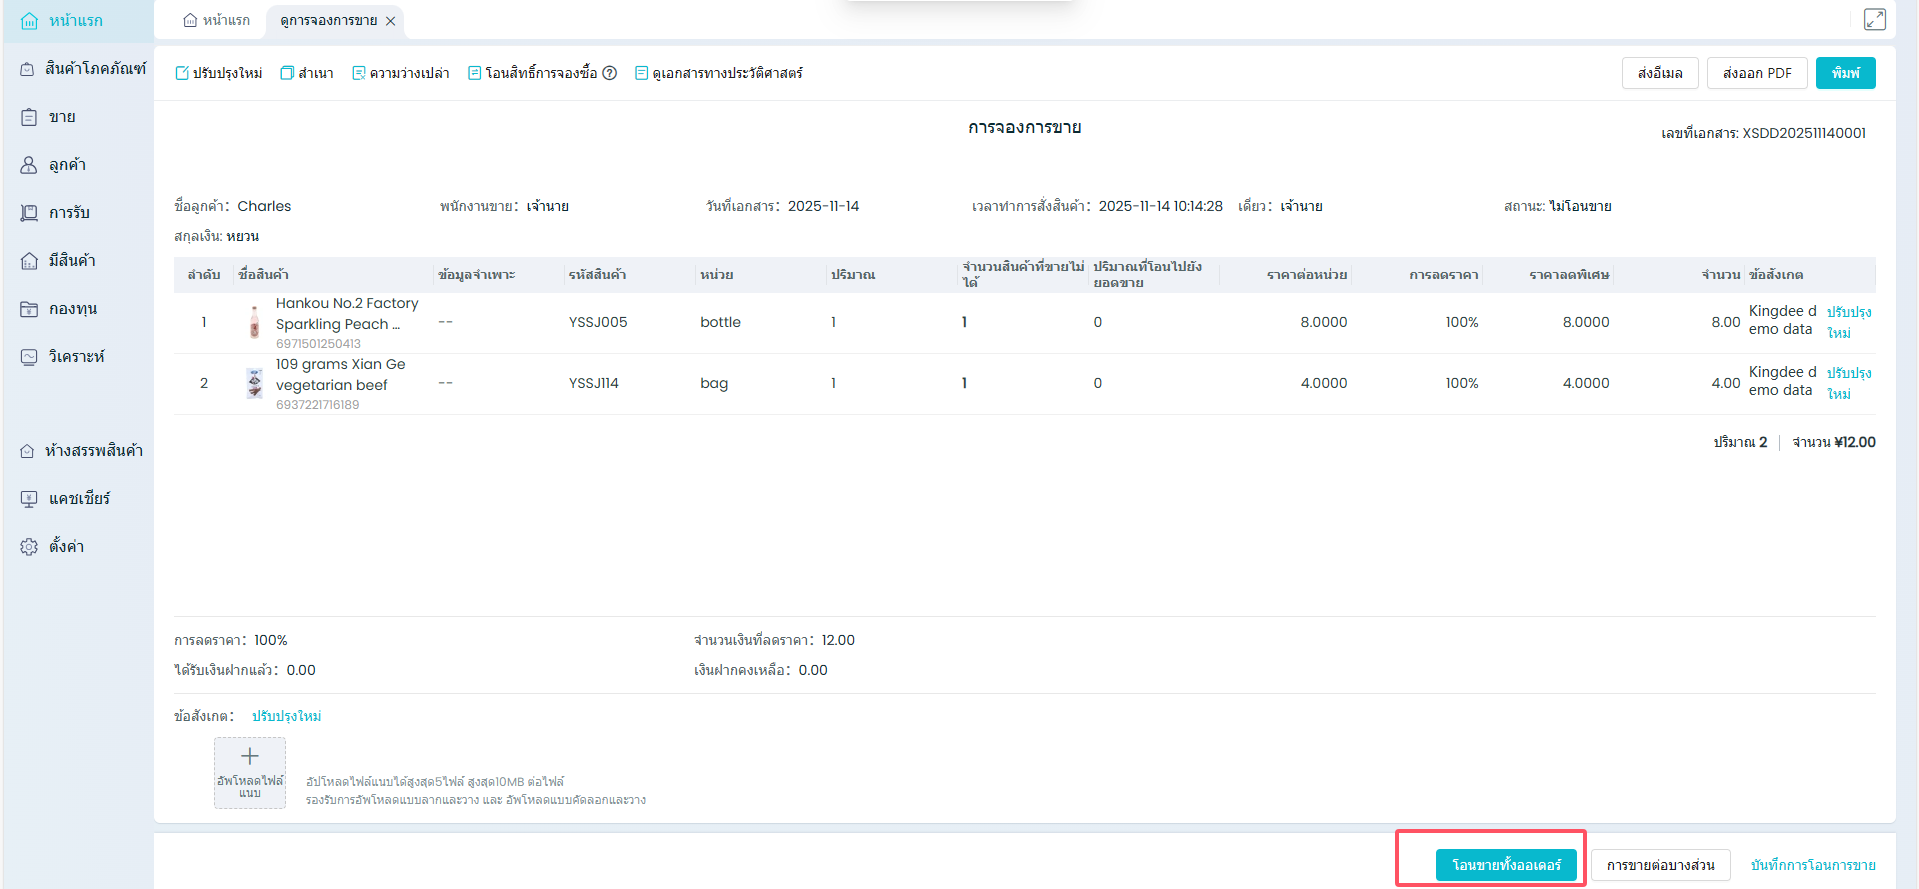Open the ตั้งค่า settings menu

[x=66, y=546]
